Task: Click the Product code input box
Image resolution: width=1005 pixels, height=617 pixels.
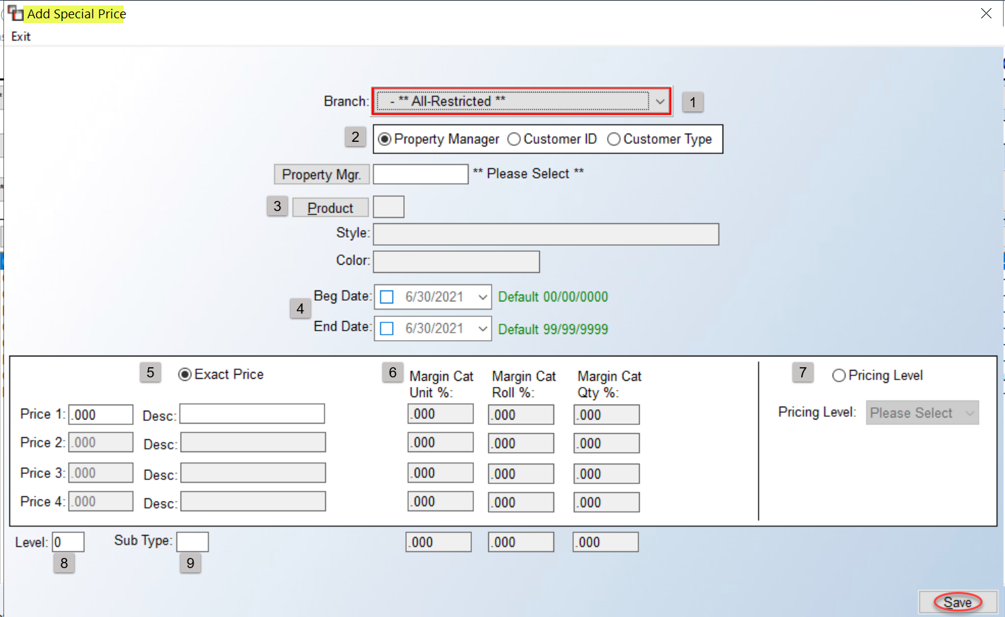Action: click(x=388, y=207)
